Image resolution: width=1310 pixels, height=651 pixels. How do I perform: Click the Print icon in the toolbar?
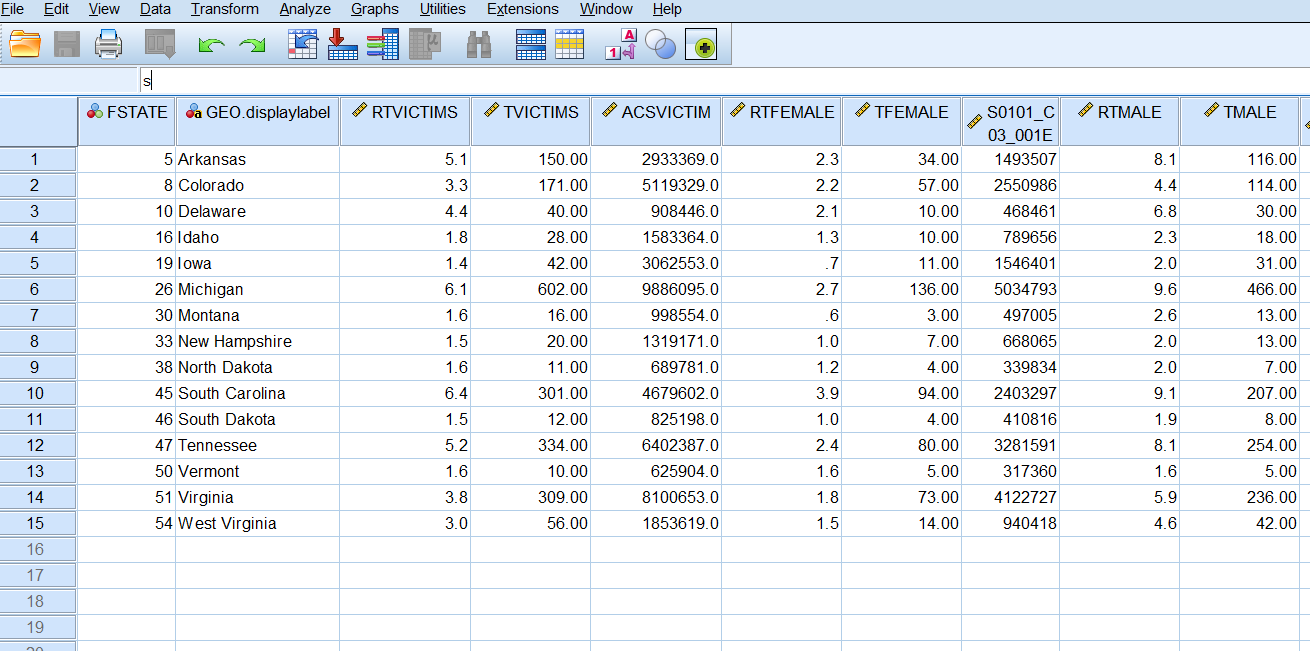click(x=108, y=44)
